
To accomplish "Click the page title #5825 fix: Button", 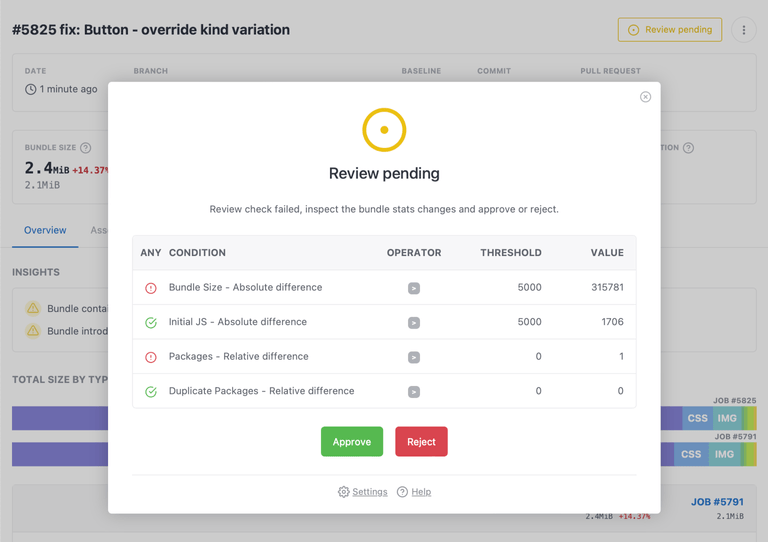I will [151, 30].
